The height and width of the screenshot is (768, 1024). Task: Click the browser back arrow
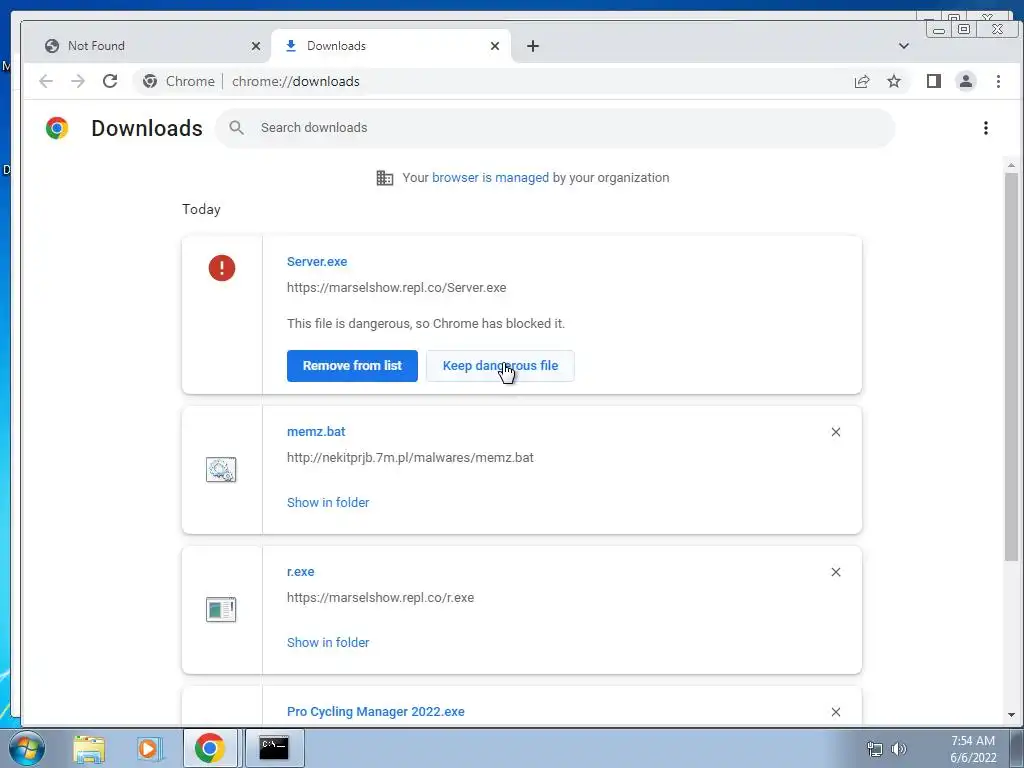click(x=46, y=81)
